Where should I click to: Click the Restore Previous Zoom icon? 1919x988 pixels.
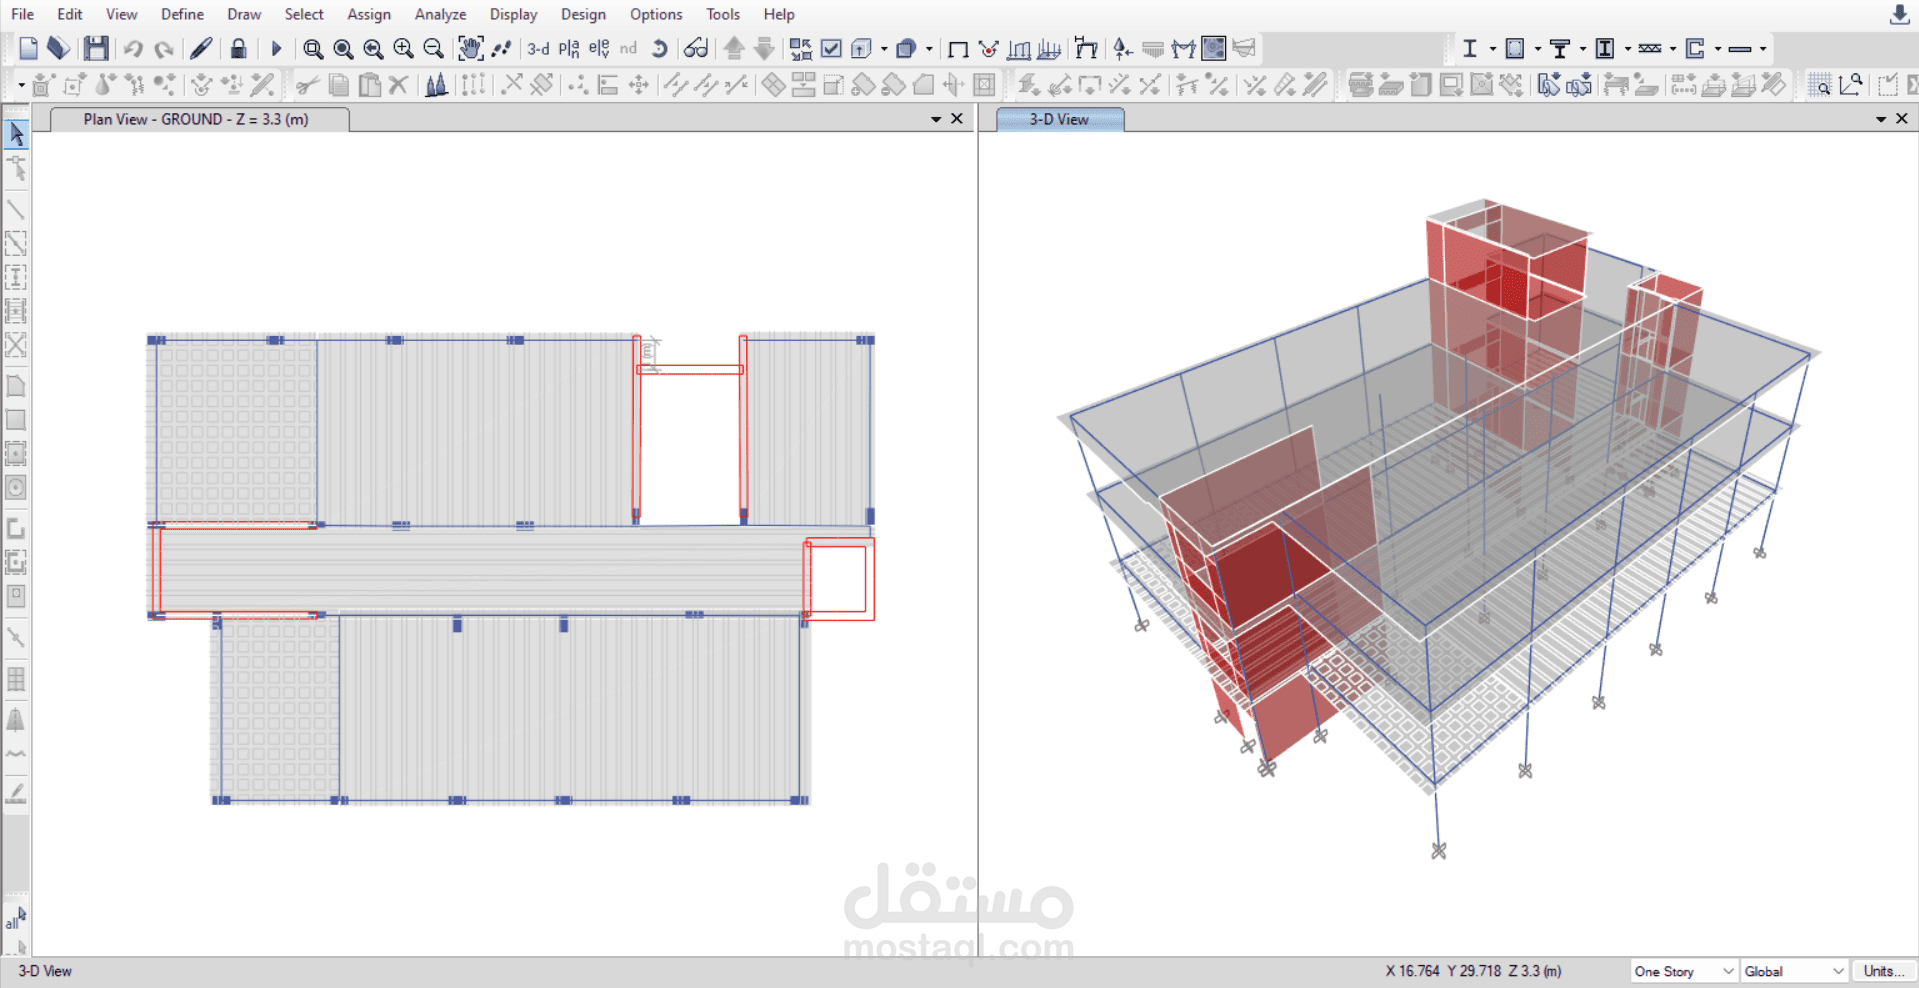coord(373,48)
